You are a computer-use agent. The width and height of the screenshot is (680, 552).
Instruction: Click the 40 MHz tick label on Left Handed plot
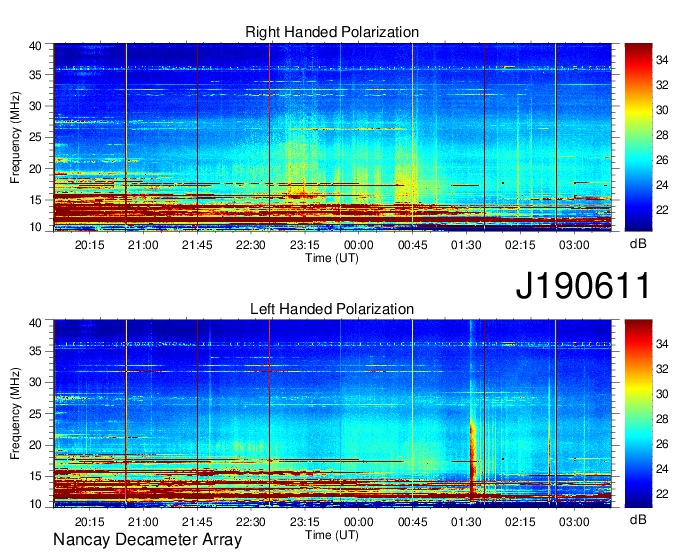pos(35,323)
